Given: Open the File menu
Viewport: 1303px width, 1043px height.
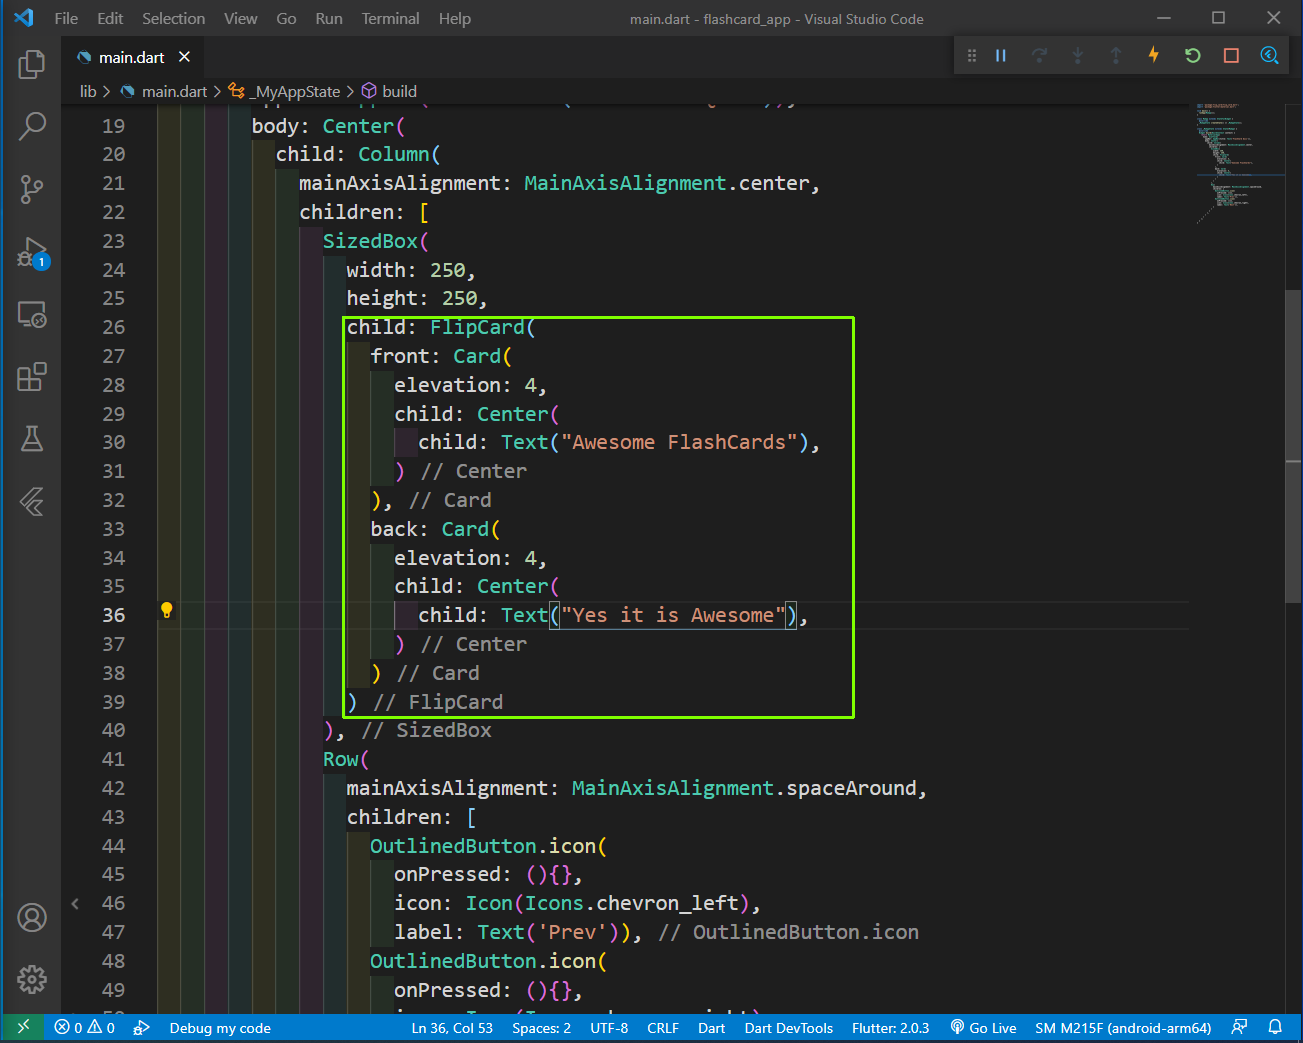Looking at the screenshot, I should (x=66, y=18).
